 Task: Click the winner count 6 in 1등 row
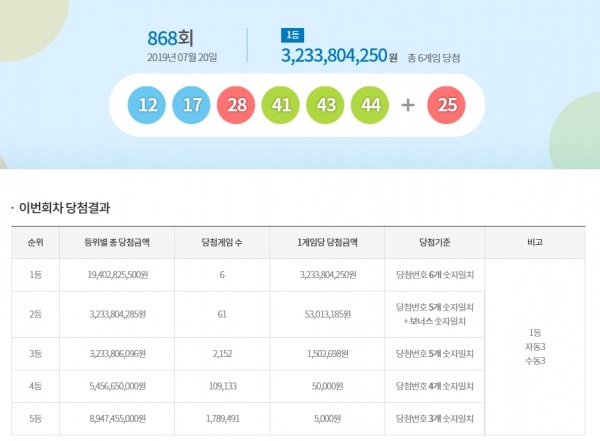click(222, 275)
